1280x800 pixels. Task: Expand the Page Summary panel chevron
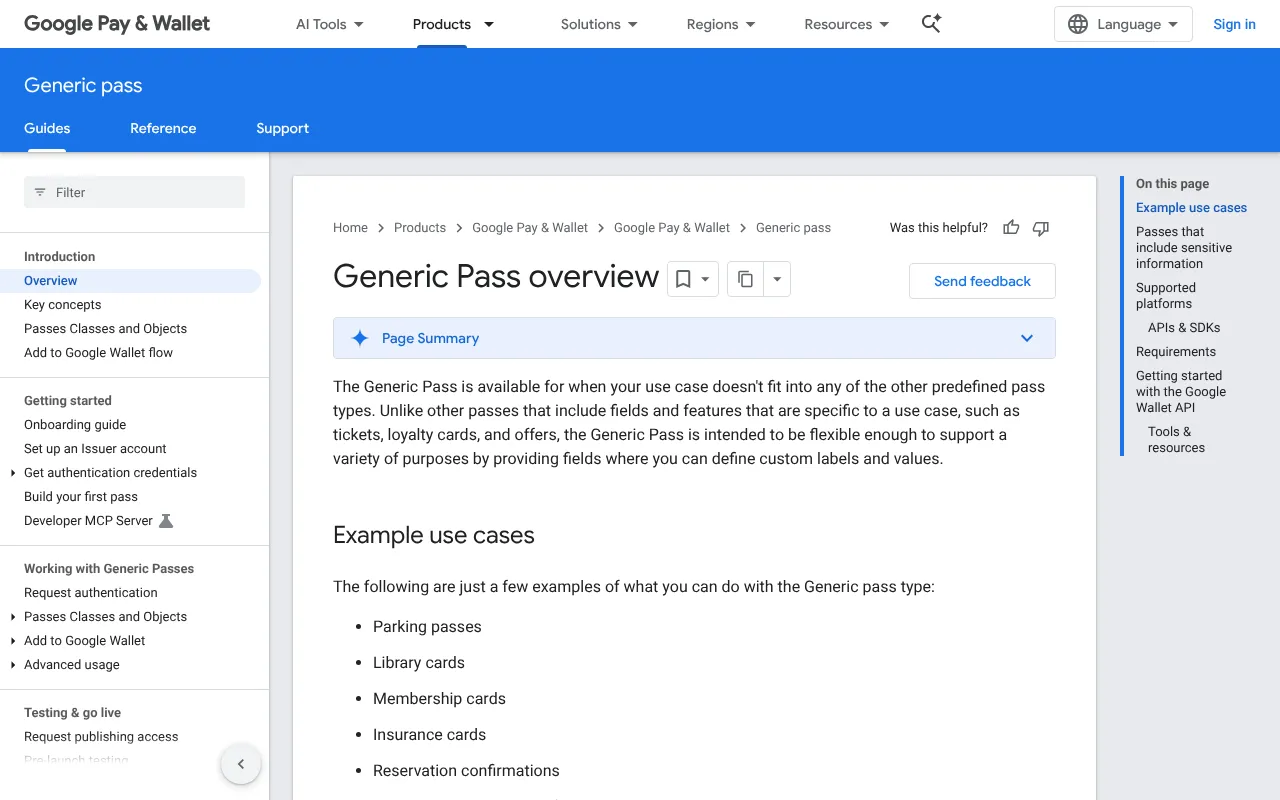tap(1027, 338)
